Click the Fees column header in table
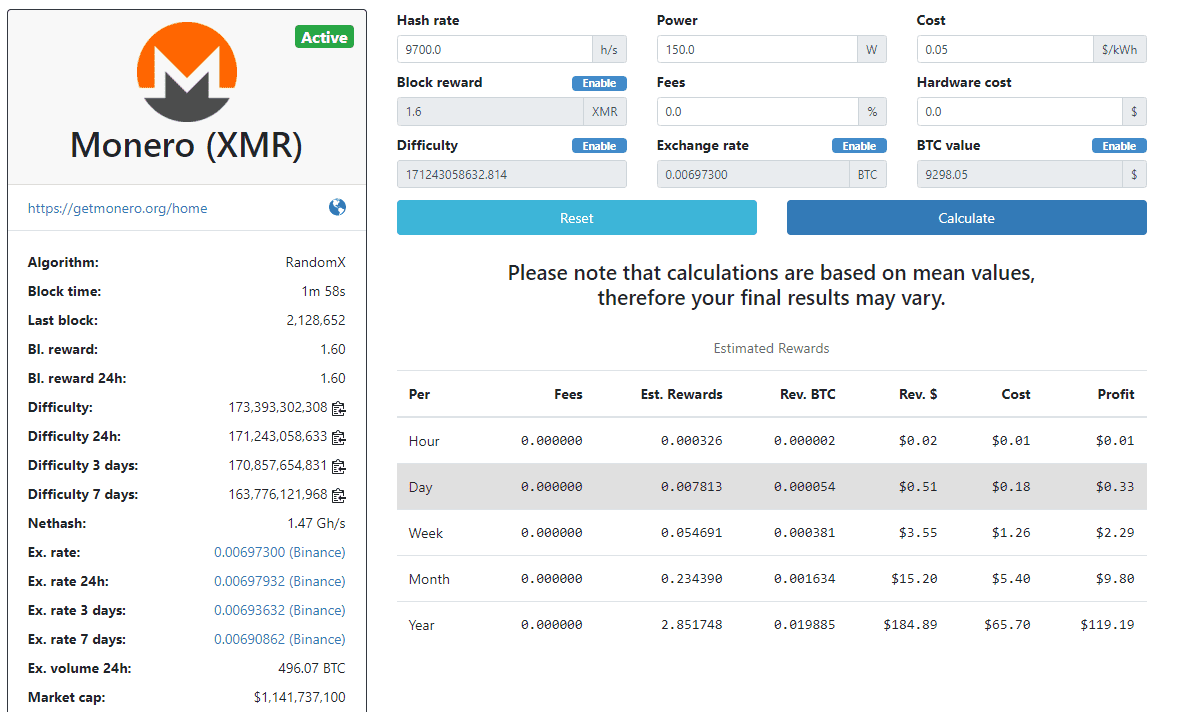This screenshot has height=712, width=1196. pos(568,395)
